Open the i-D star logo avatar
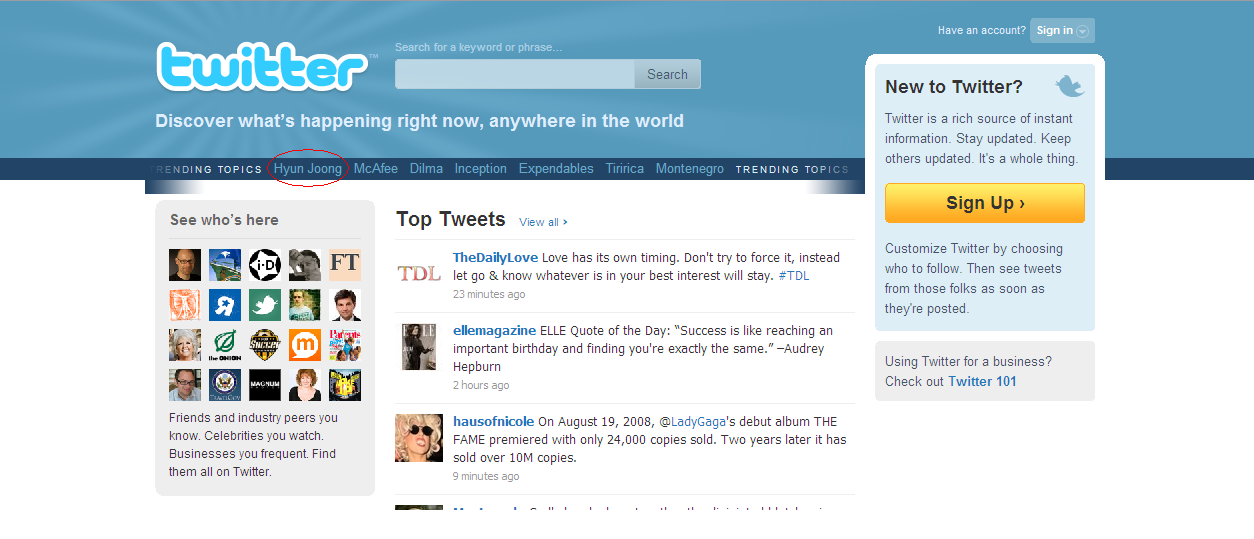This screenshot has width=1254, height=539. point(265,265)
